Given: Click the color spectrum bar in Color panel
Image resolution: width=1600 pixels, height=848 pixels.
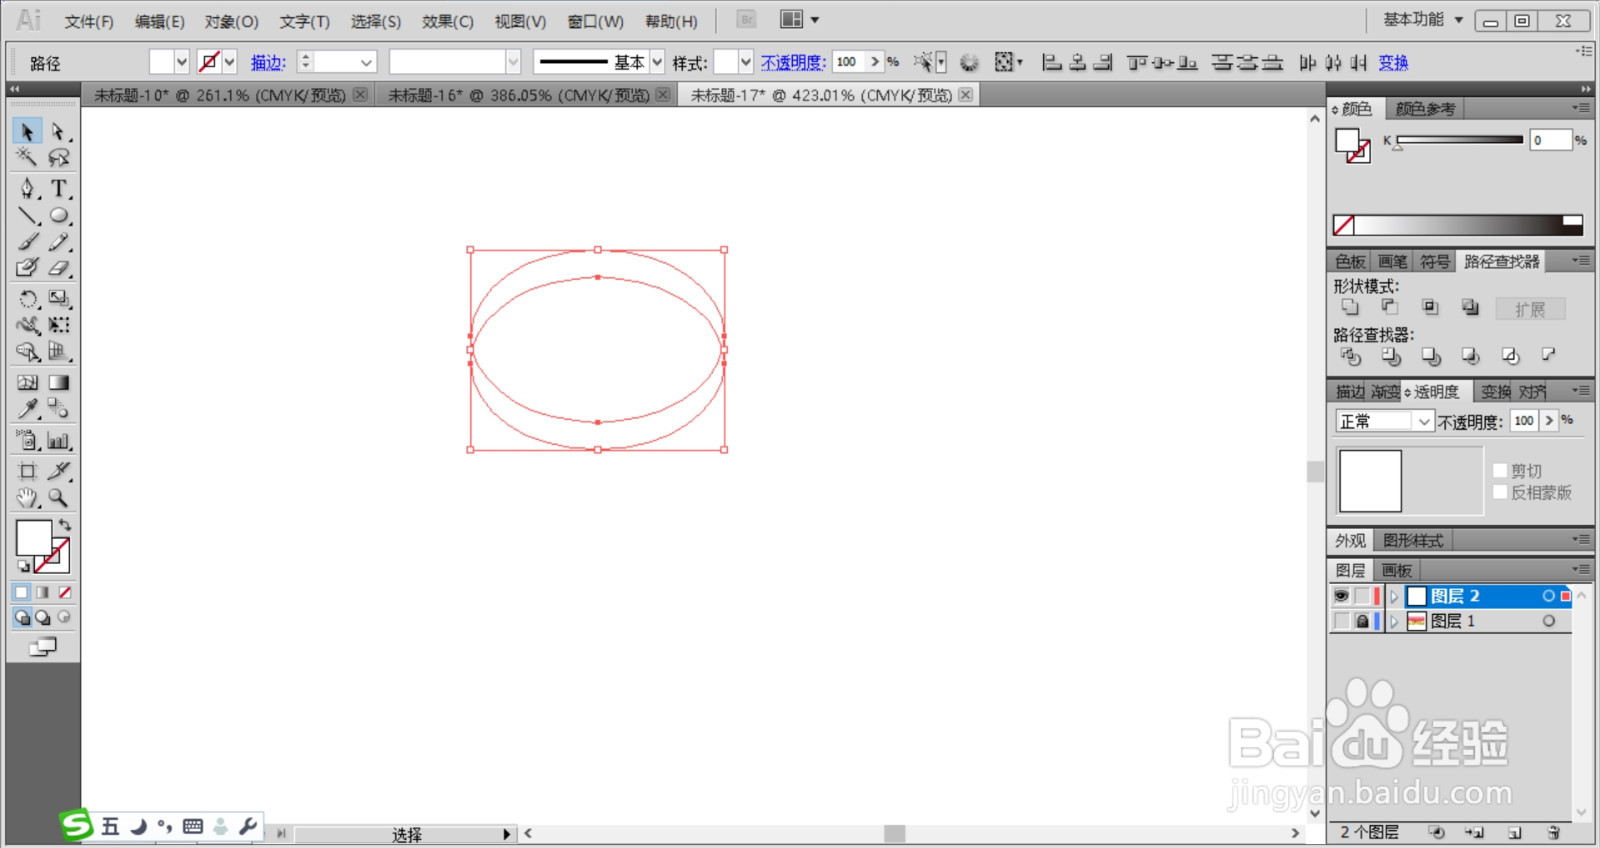Looking at the screenshot, I should pyautogui.click(x=1458, y=225).
